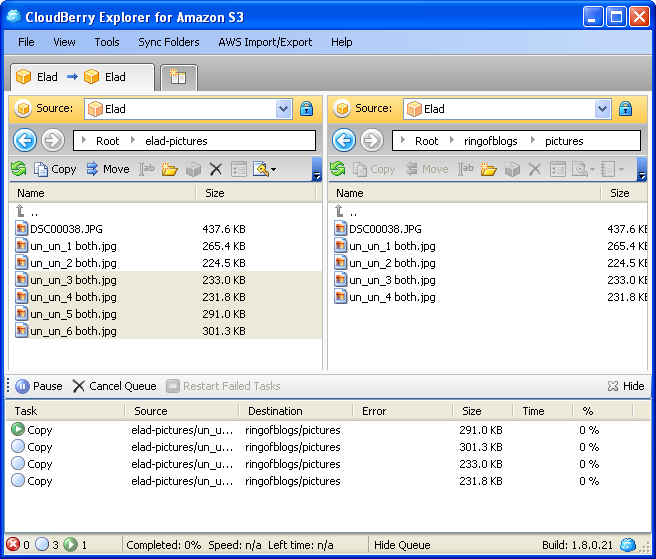656x559 pixels.
Task: Open search dropdown in right toolbar
Action: click(x=583, y=169)
